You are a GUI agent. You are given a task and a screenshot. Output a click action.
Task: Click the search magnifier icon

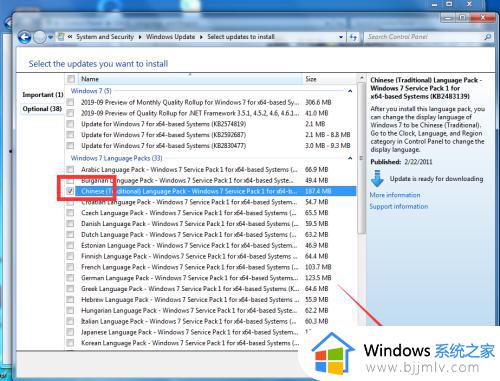click(x=488, y=37)
